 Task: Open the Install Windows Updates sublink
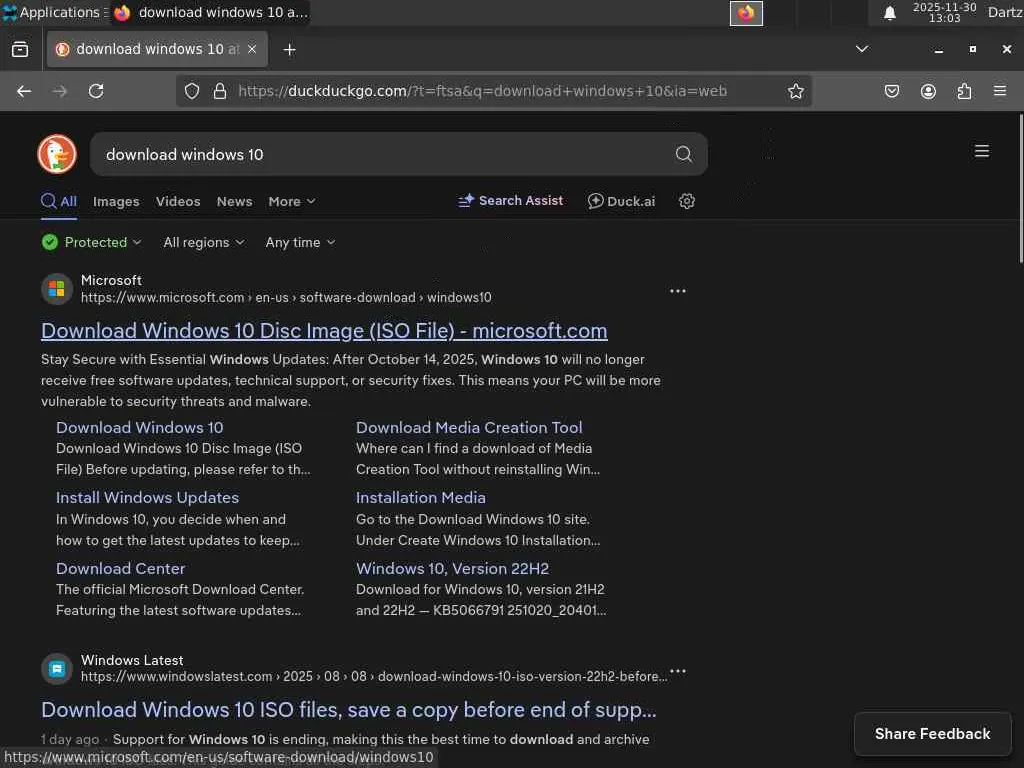pos(147,498)
